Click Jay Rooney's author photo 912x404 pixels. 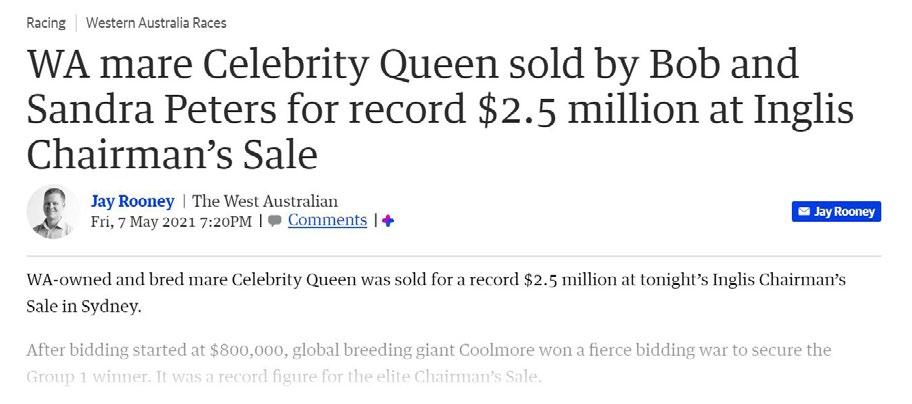pos(52,211)
